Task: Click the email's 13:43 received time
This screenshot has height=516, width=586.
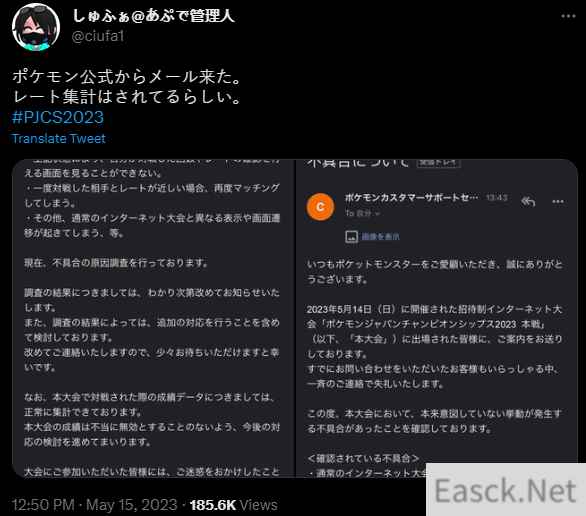Action: [x=497, y=197]
